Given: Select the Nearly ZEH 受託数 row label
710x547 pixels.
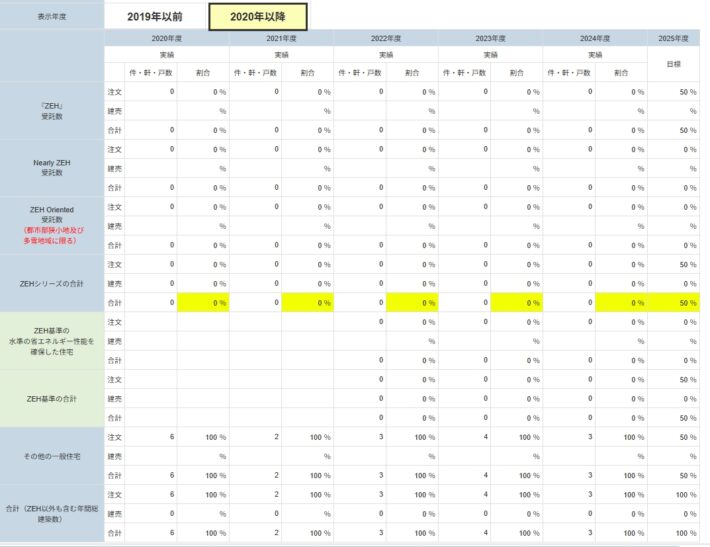Looking at the screenshot, I should click(x=52, y=167).
